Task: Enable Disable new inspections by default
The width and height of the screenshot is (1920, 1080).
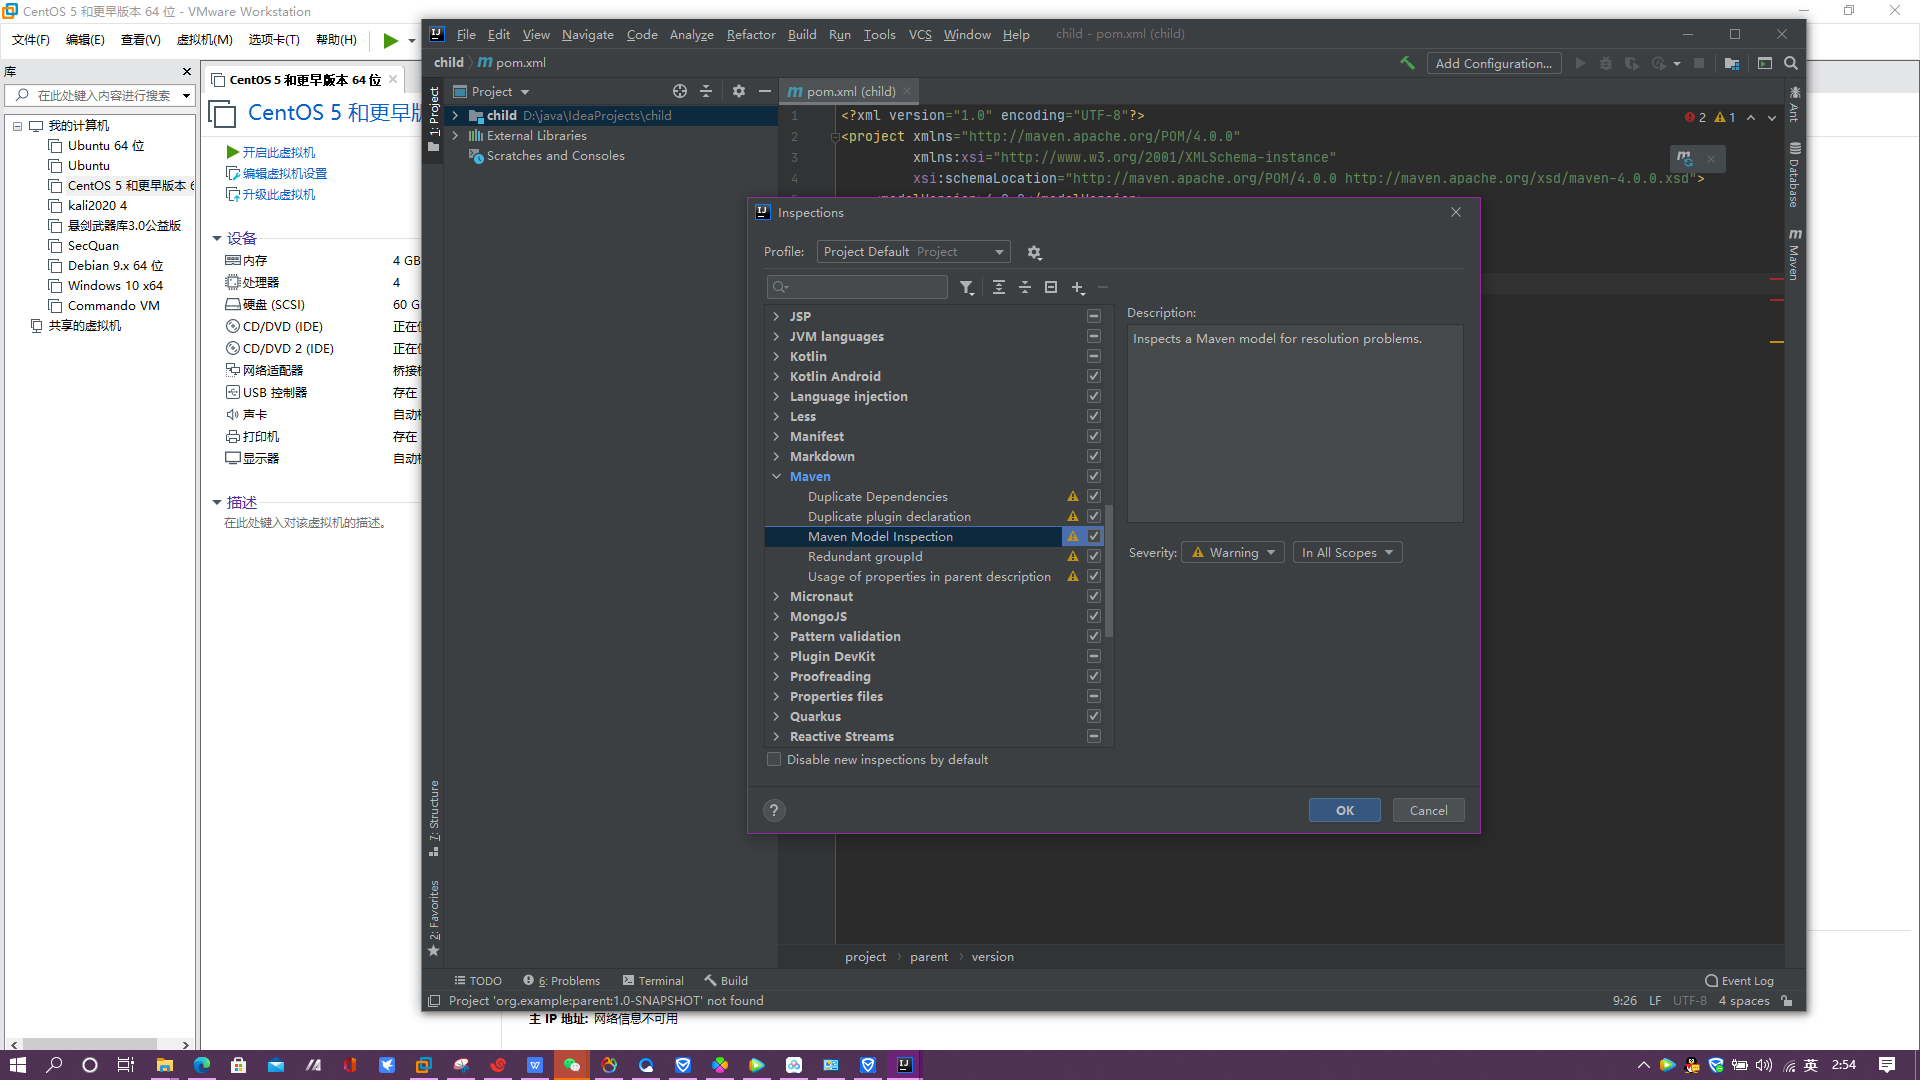Action: click(x=774, y=760)
